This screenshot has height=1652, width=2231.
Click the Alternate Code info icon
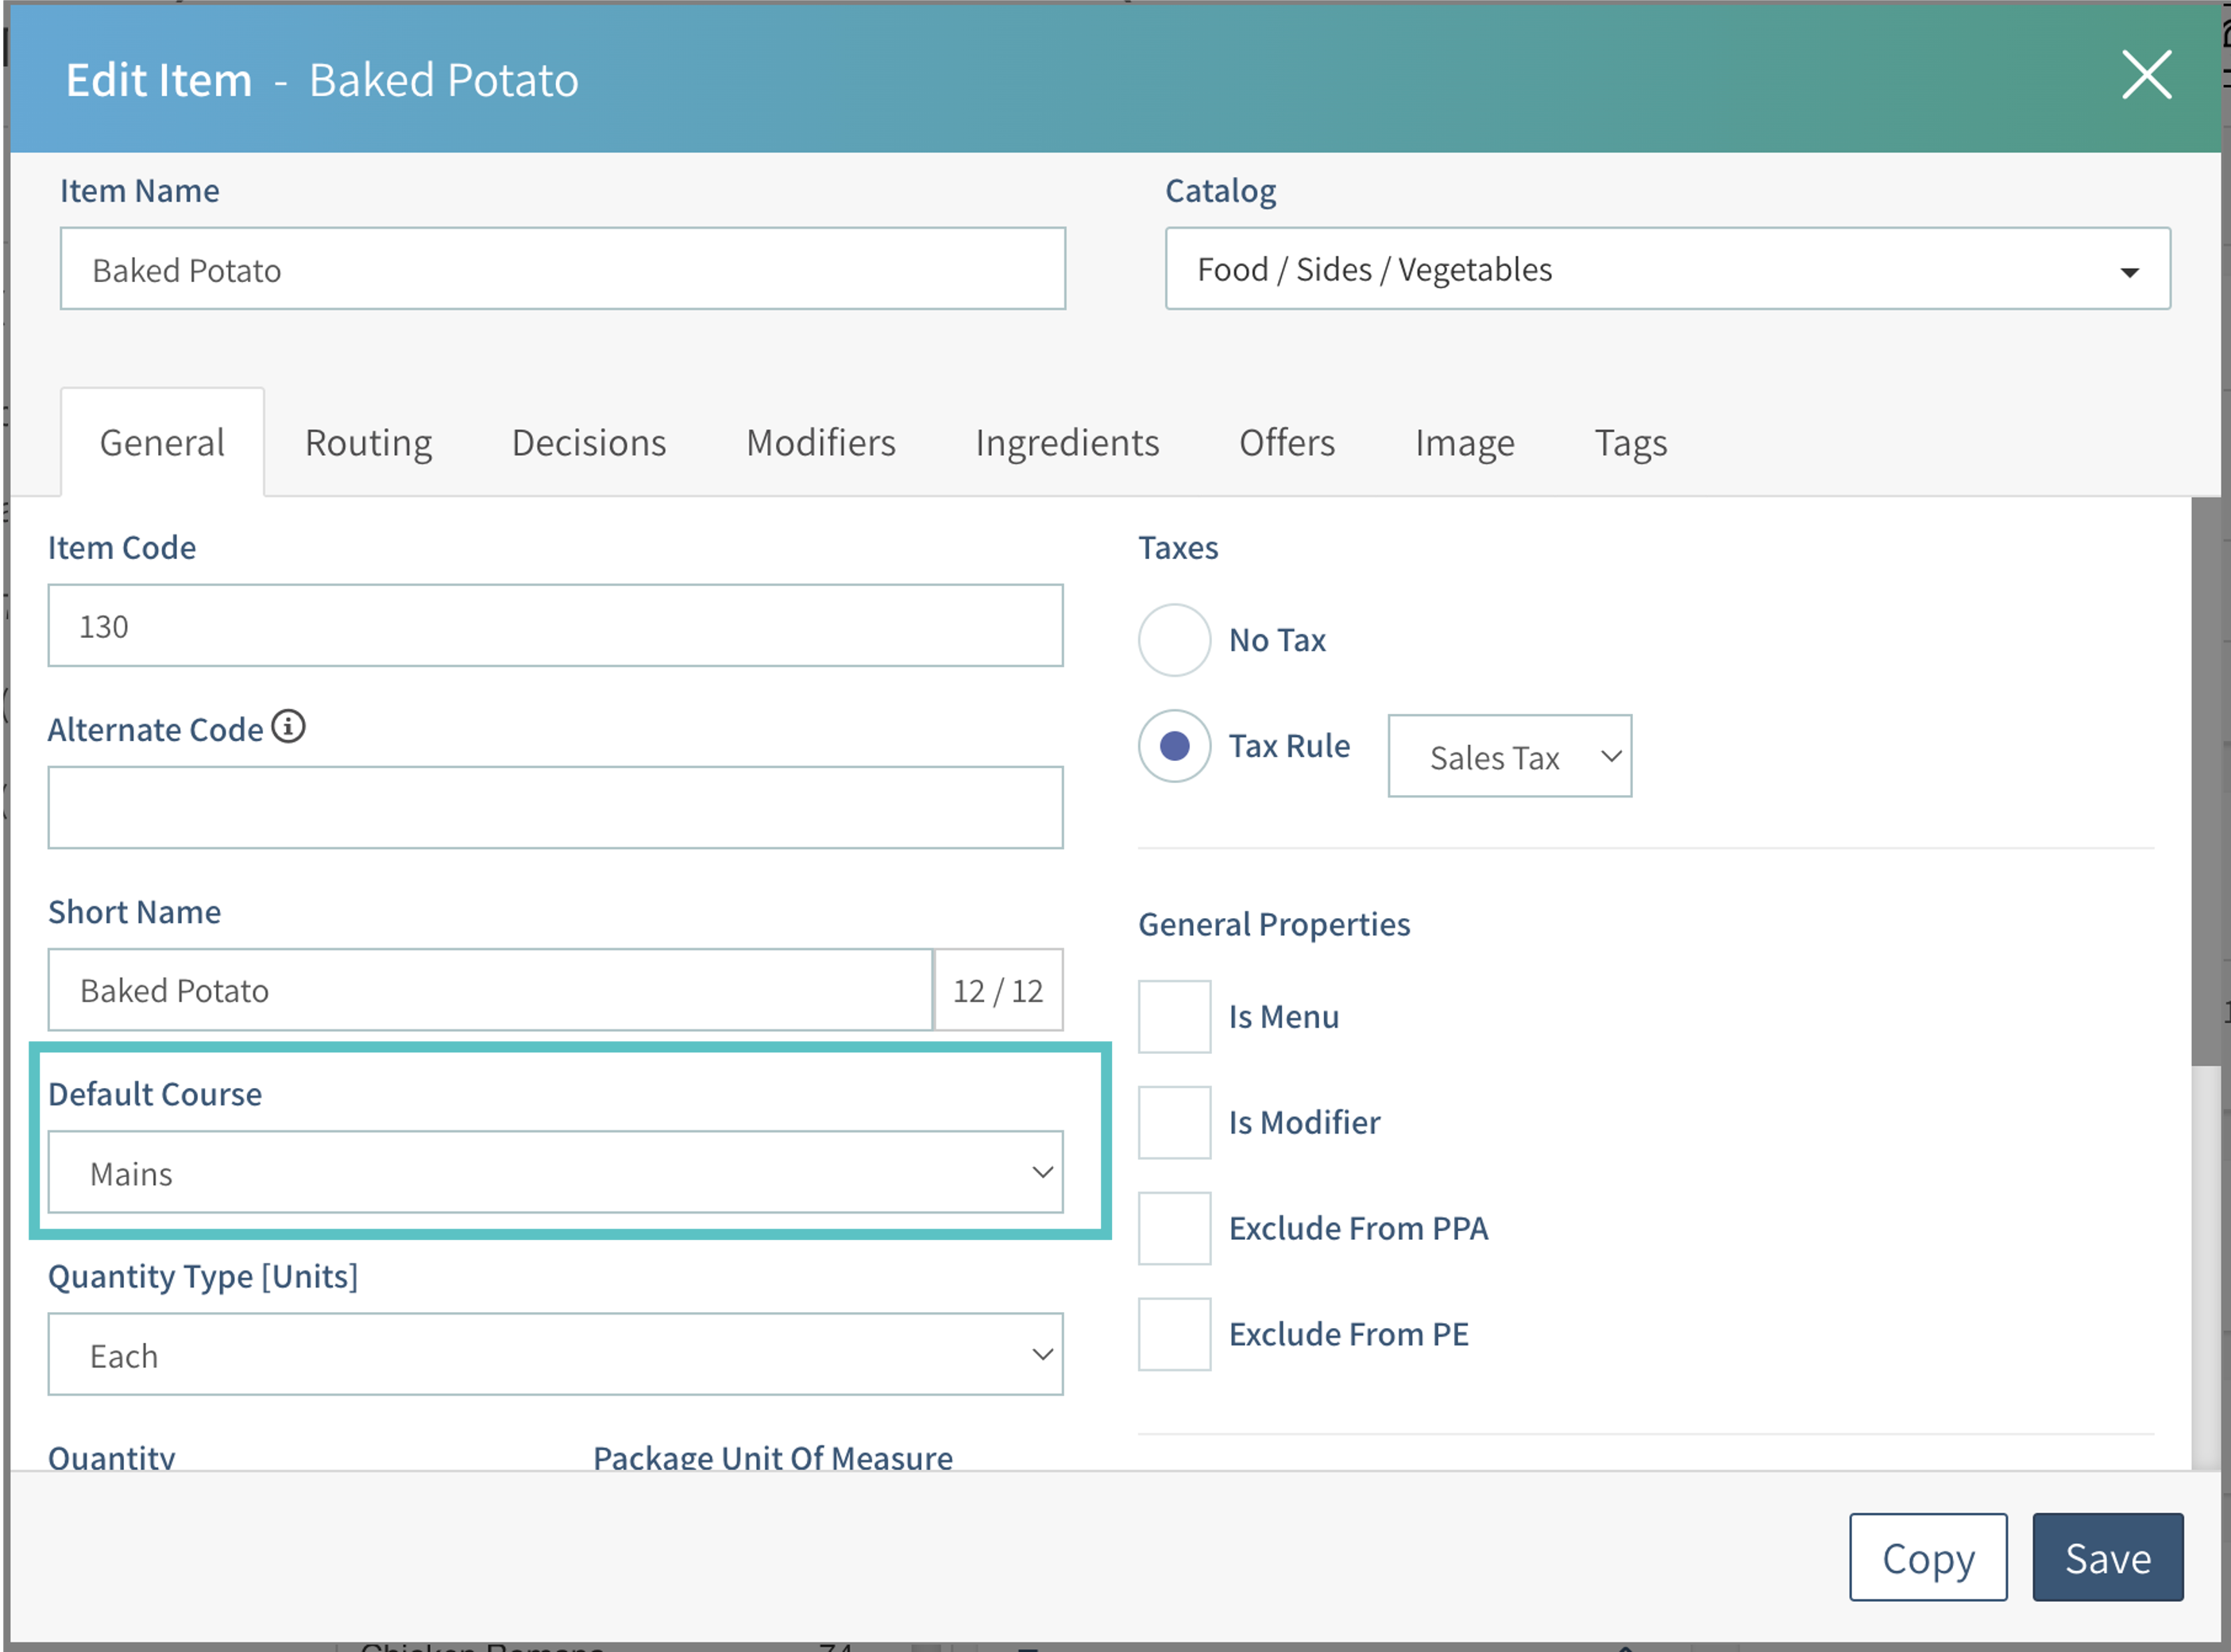pos(289,727)
